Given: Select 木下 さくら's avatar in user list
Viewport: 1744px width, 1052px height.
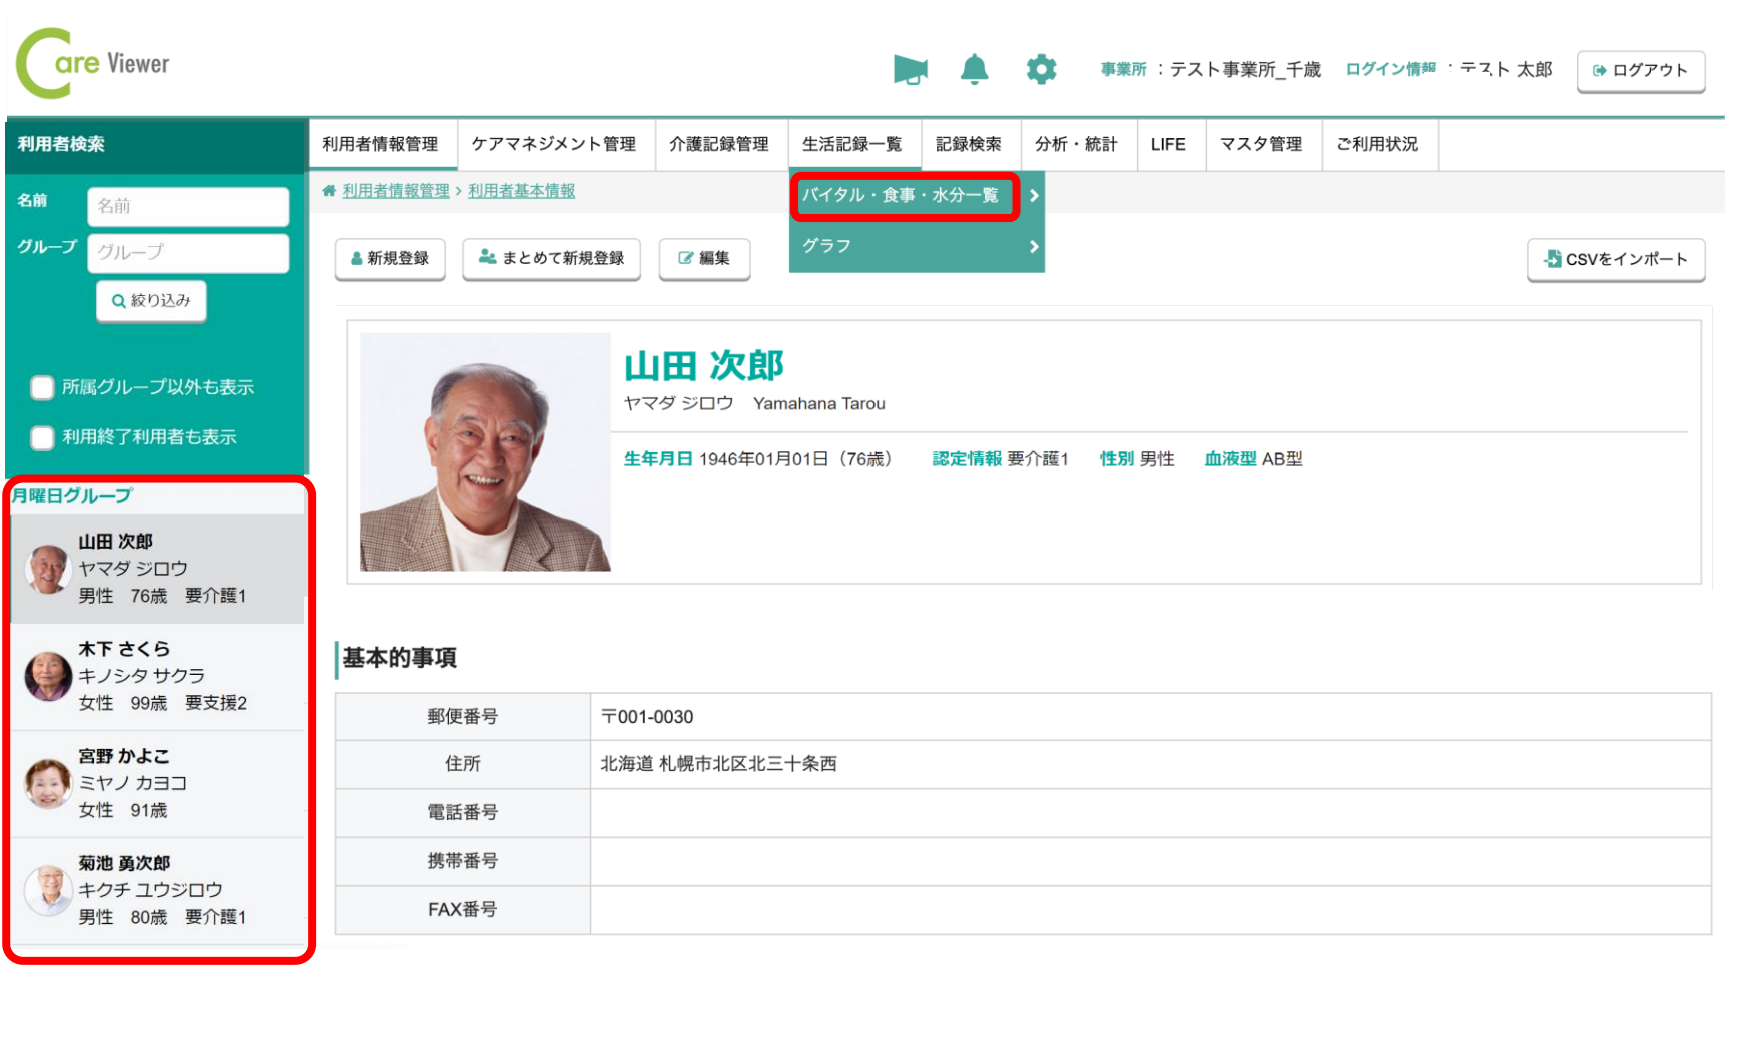Looking at the screenshot, I should [48, 676].
